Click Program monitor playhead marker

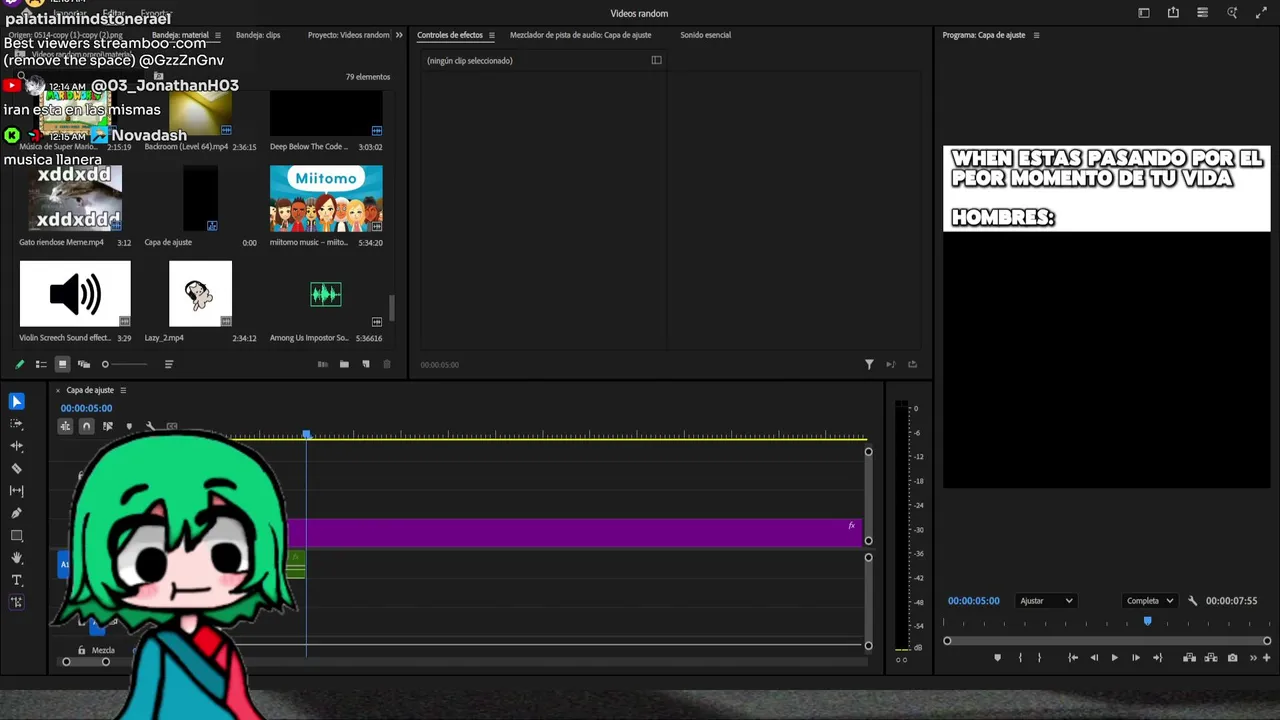tap(1147, 621)
